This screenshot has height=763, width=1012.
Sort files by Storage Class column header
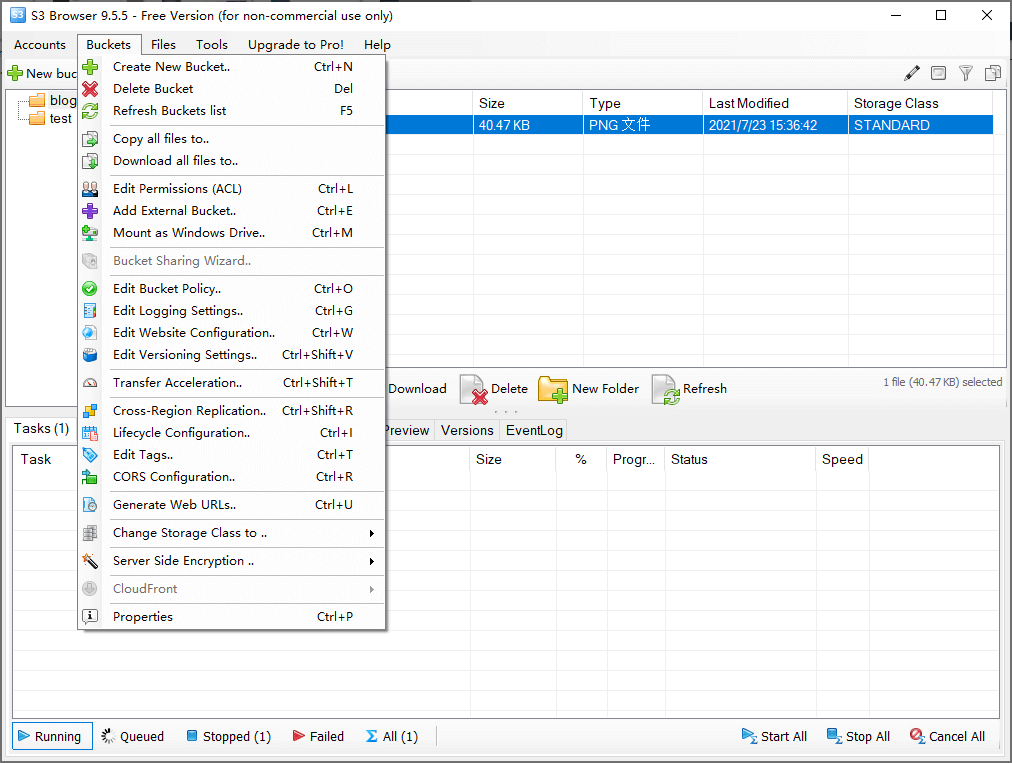click(920, 103)
